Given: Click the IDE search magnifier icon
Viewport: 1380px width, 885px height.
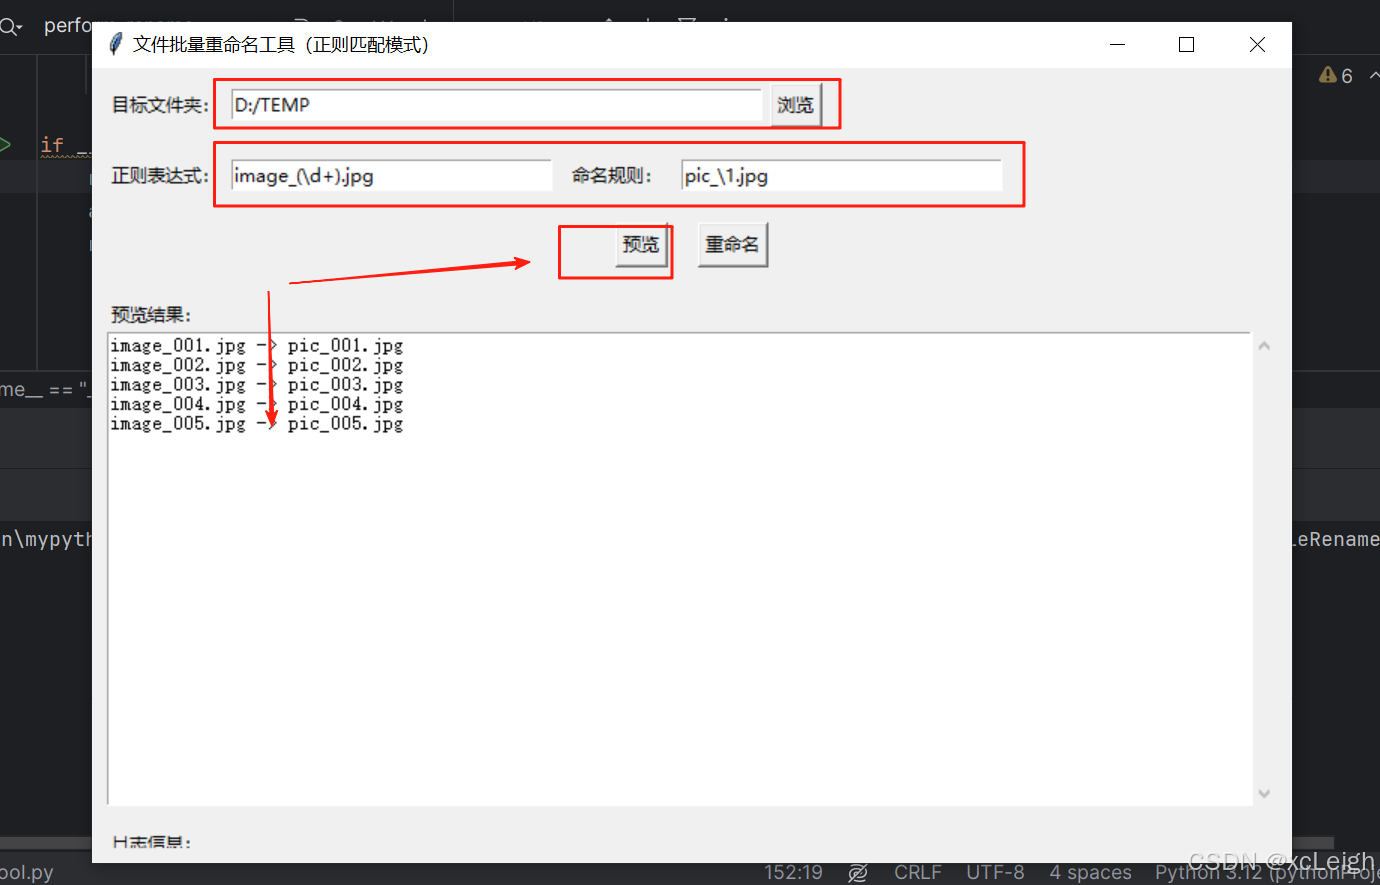Looking at the screenshot, I should pos(10,27).
